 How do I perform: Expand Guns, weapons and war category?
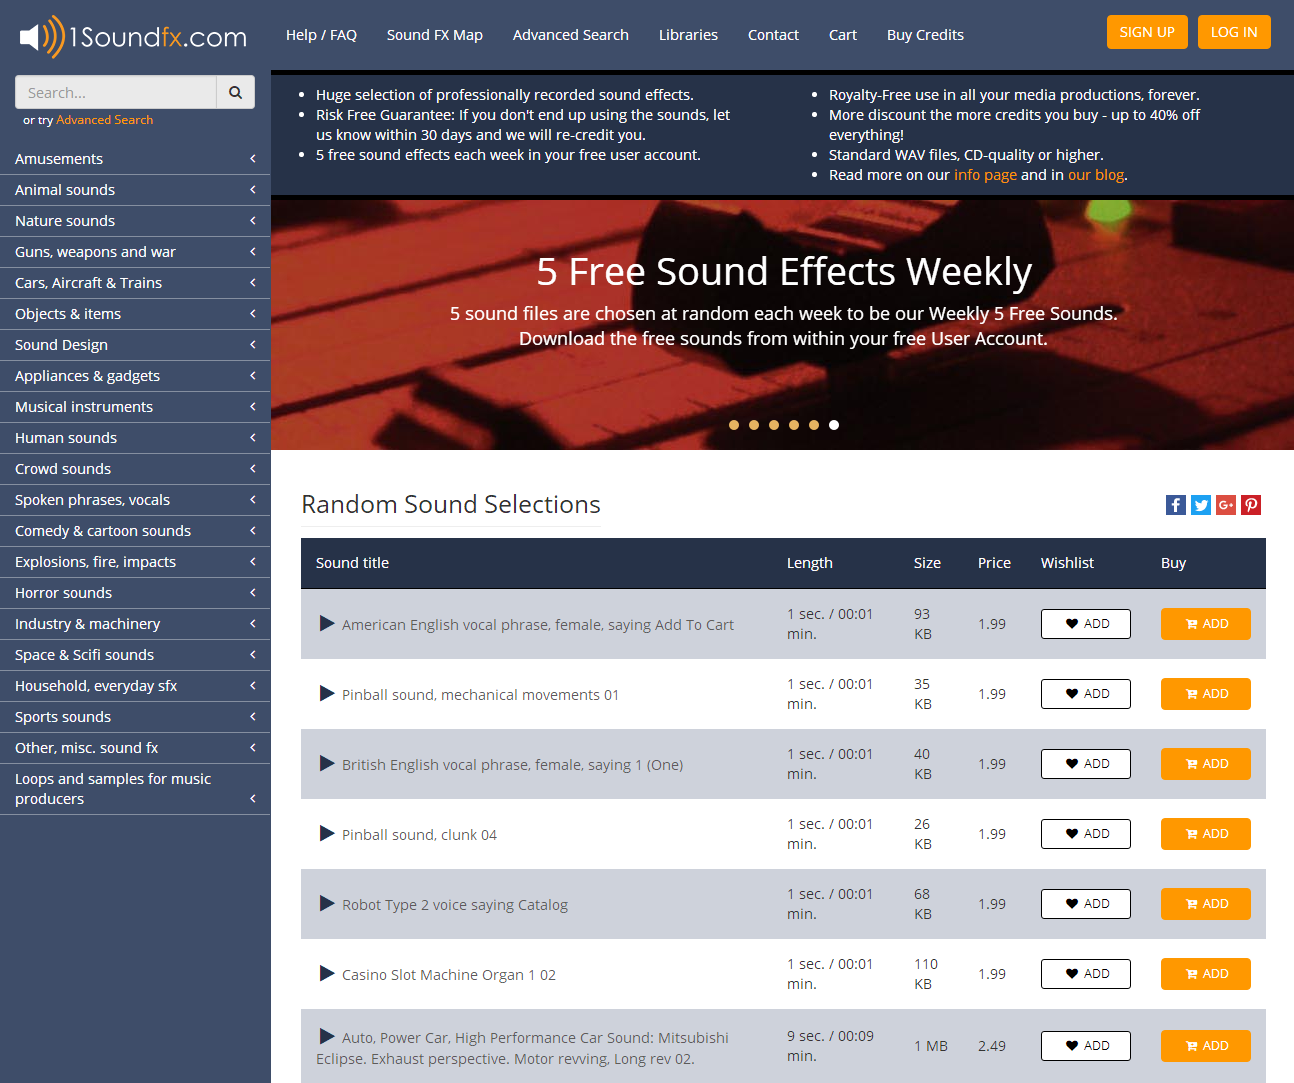pyautogui.click(x=135, y=252)
